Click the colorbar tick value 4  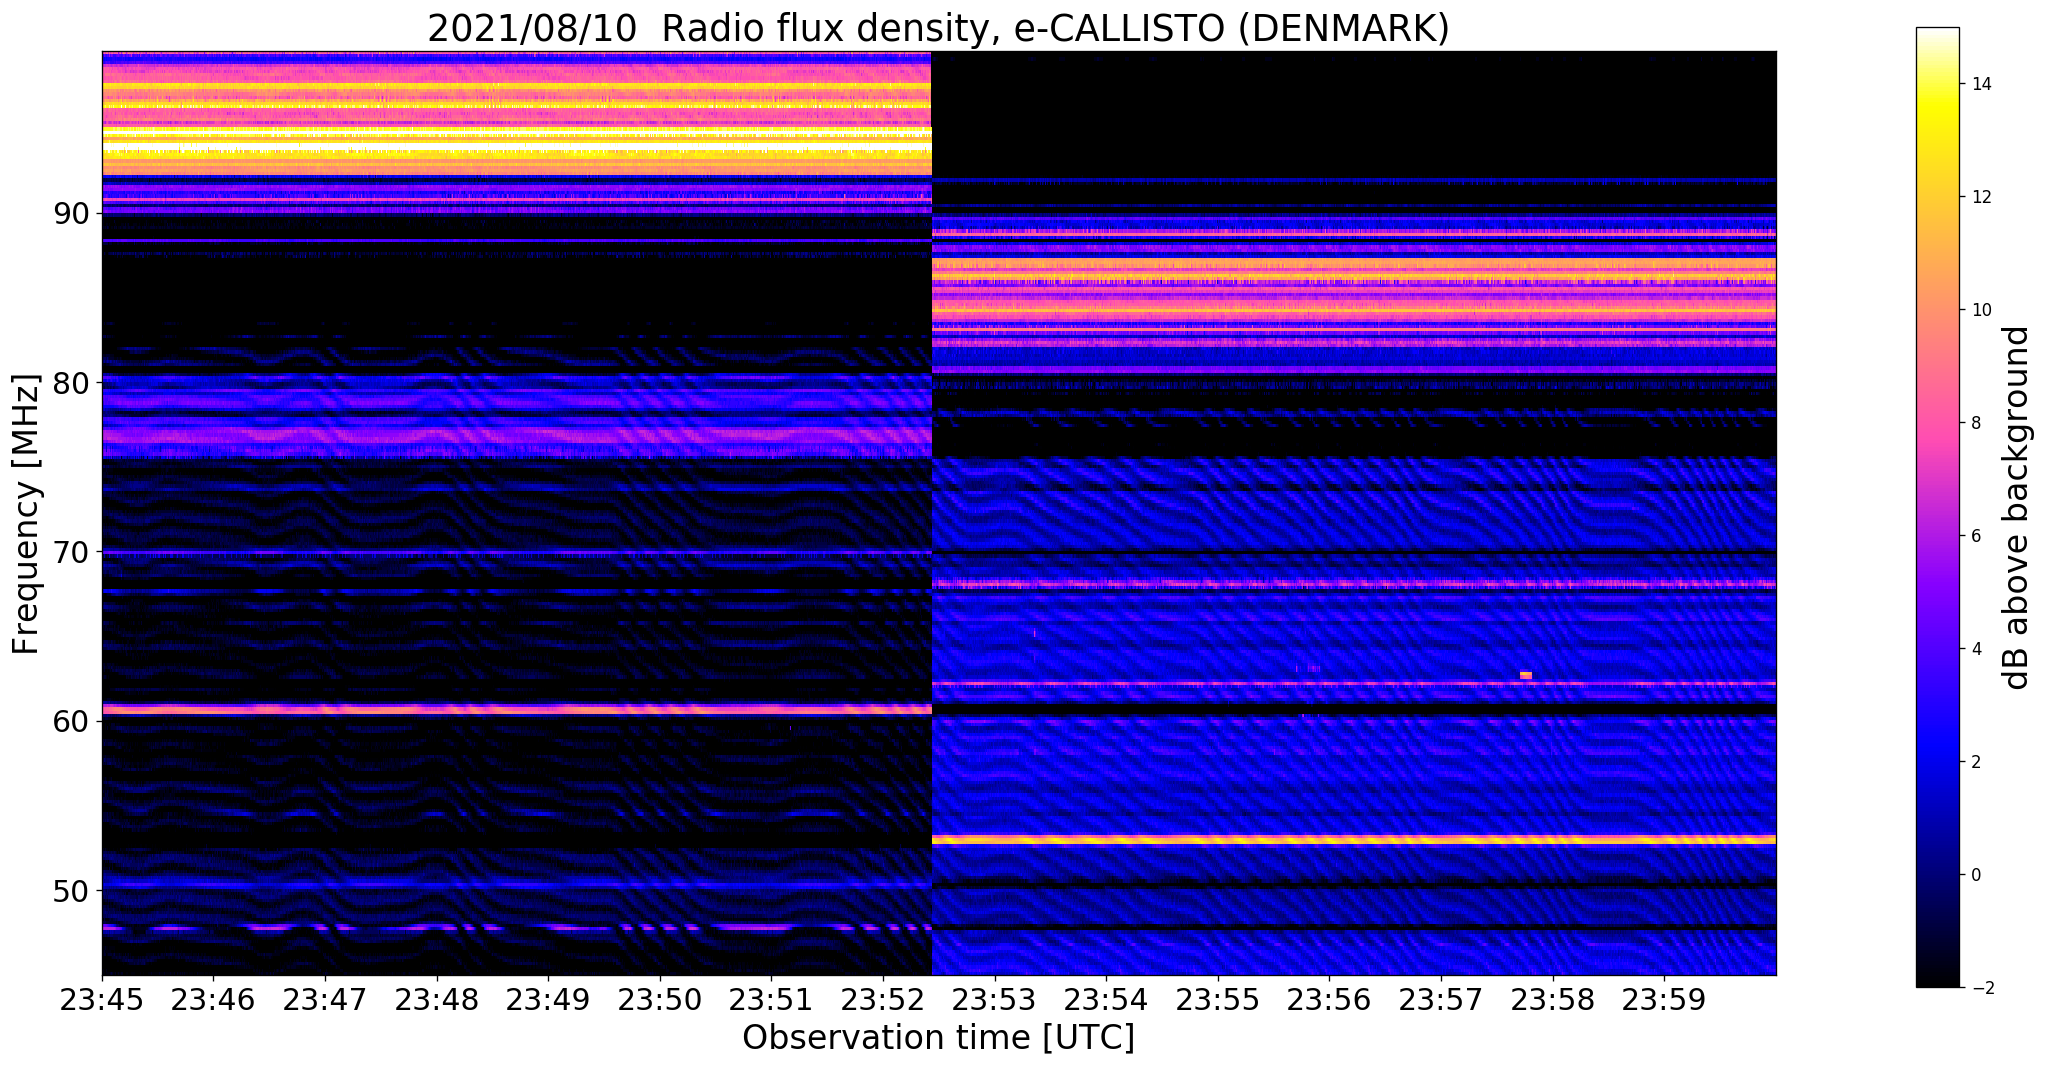point(1975,649)
